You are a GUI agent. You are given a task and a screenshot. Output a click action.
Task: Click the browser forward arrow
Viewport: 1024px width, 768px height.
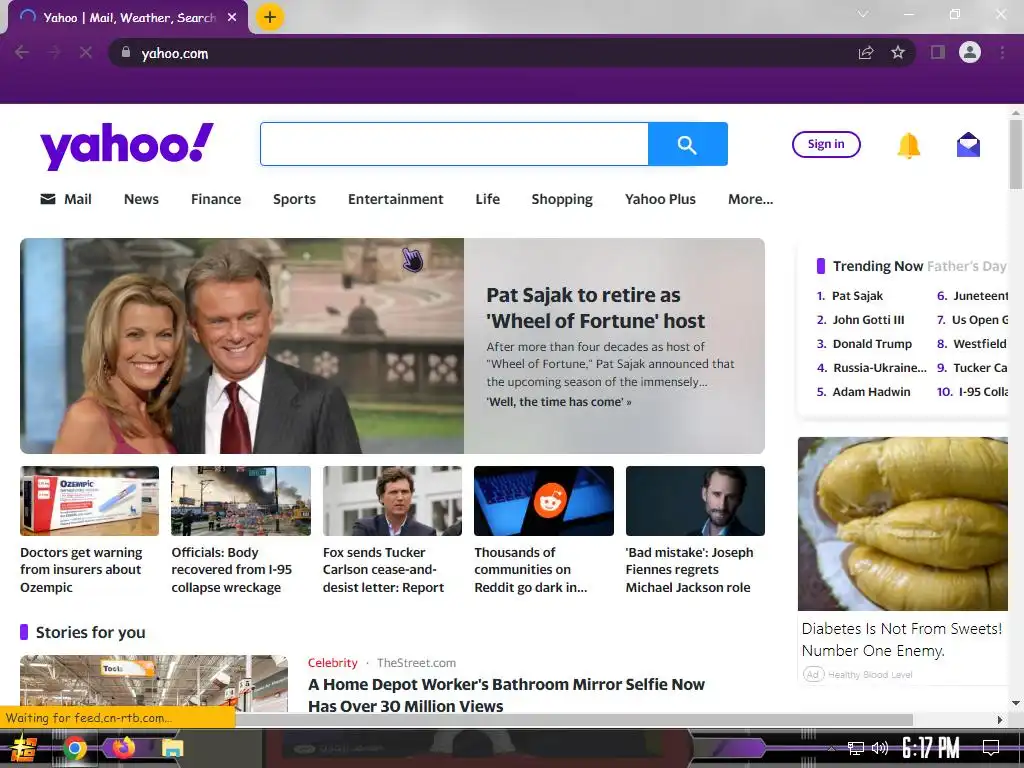click(54, 53)
